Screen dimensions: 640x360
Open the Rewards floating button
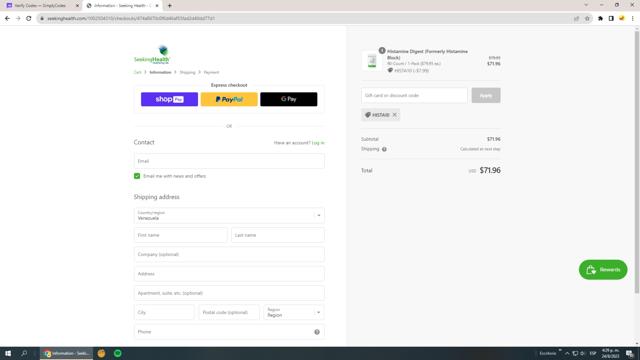pos(603,269)
